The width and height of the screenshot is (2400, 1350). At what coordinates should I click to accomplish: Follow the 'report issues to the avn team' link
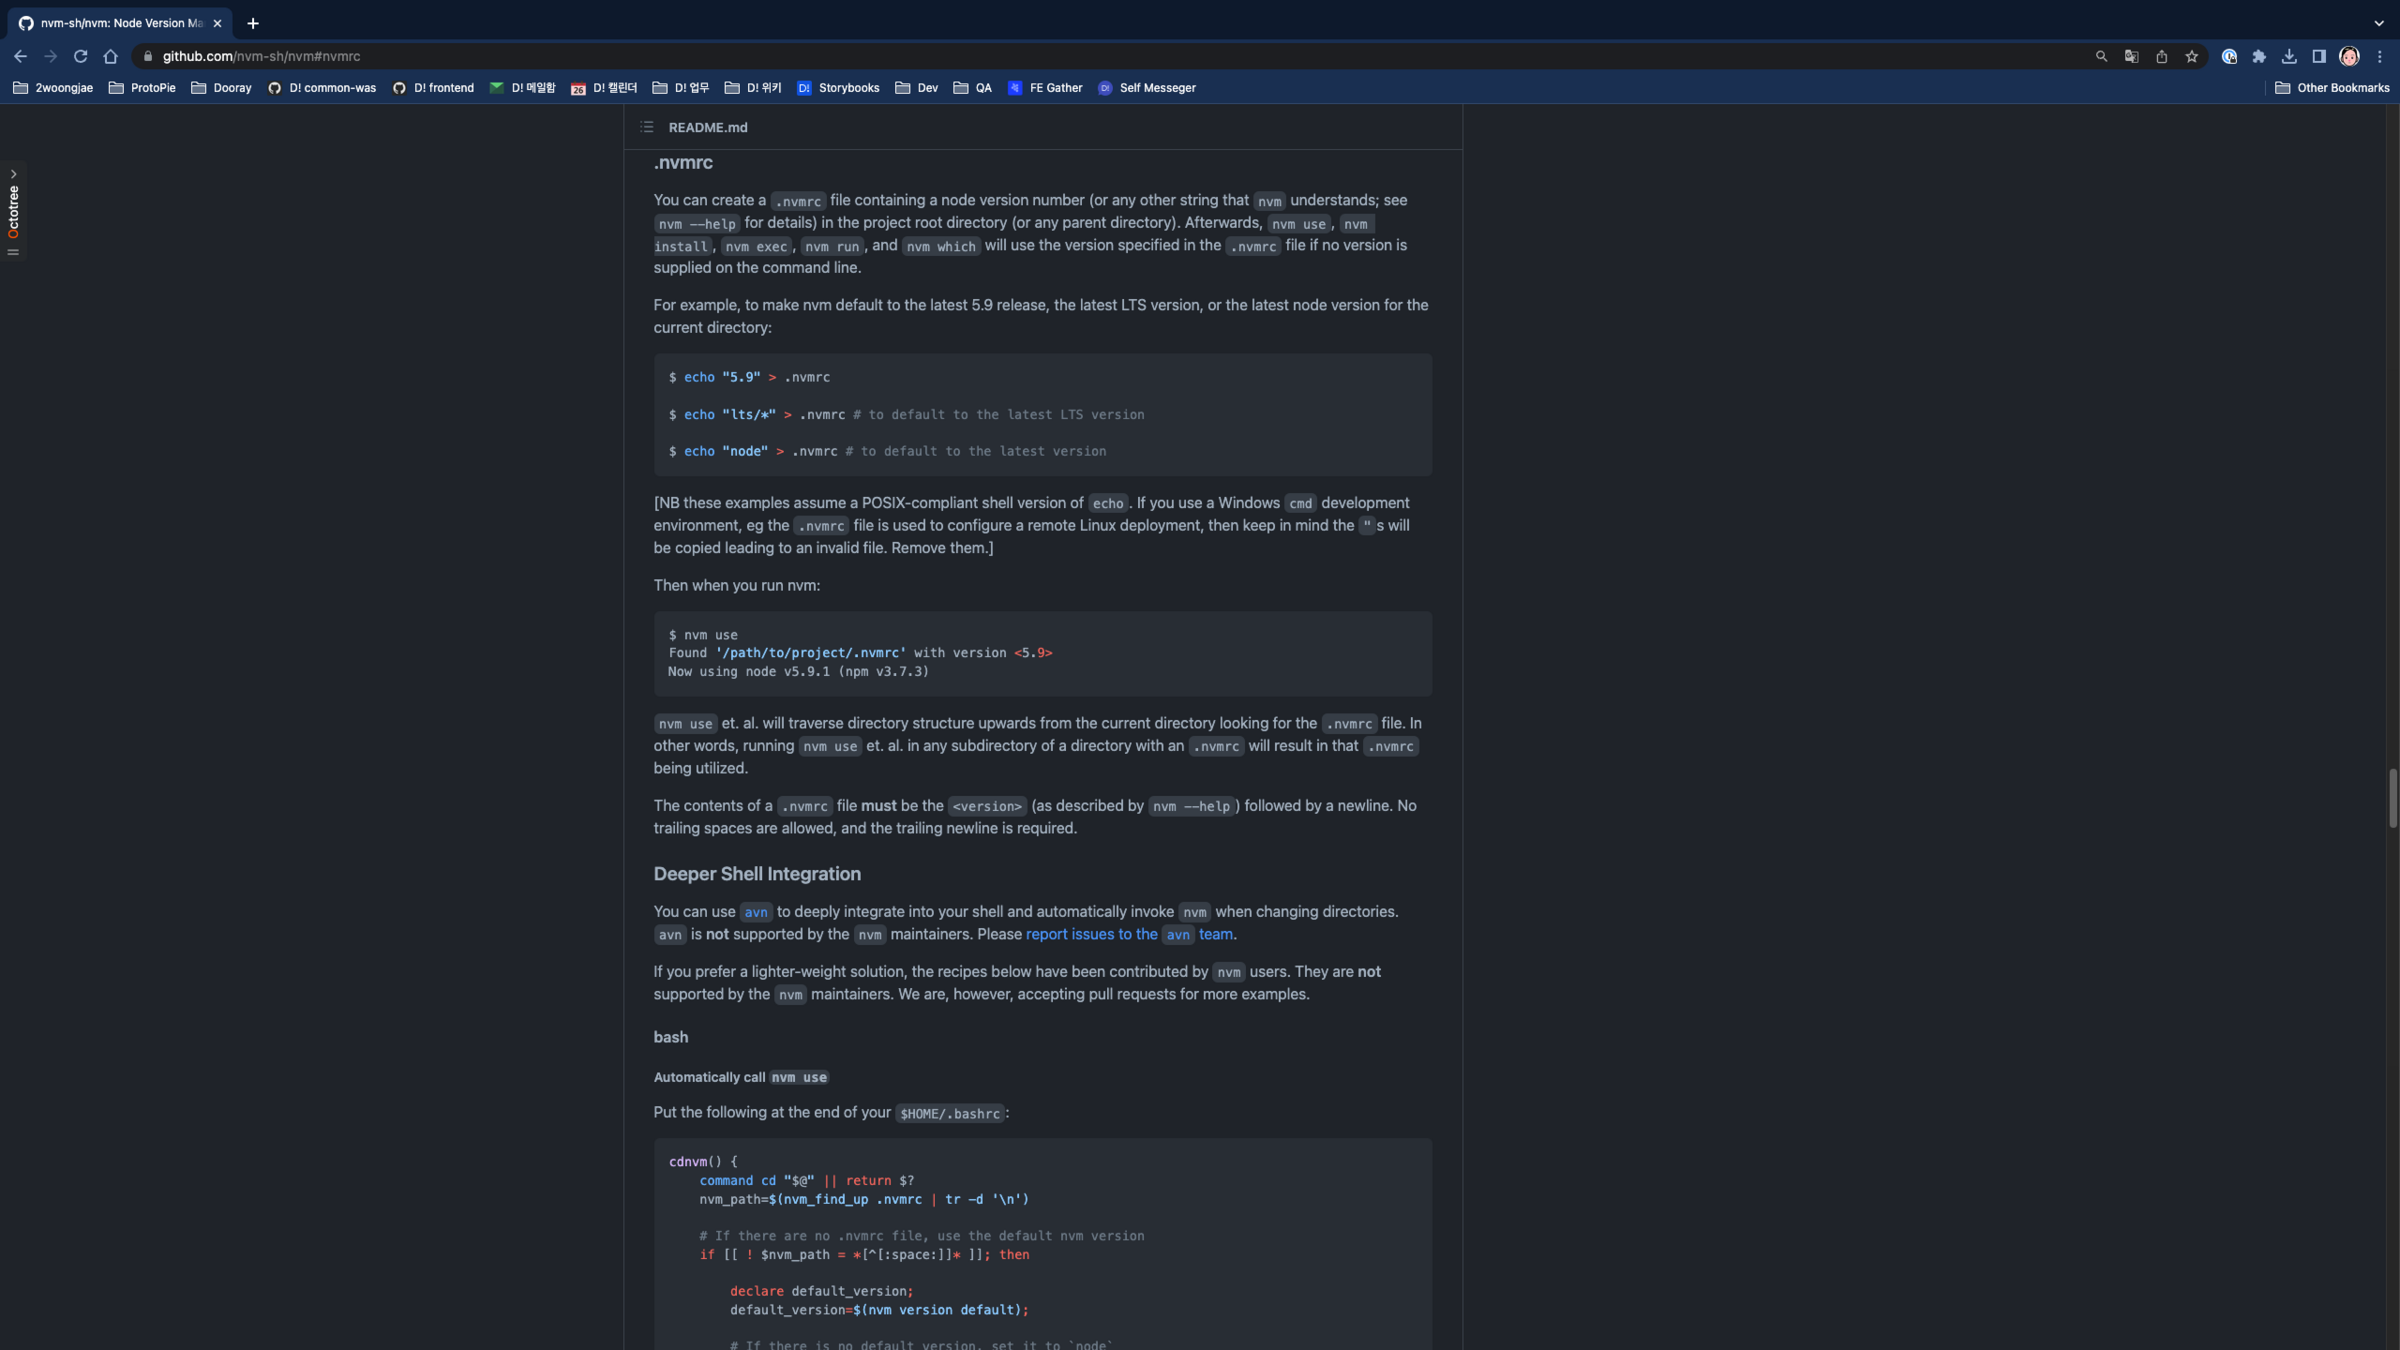tap(1090, 934)
